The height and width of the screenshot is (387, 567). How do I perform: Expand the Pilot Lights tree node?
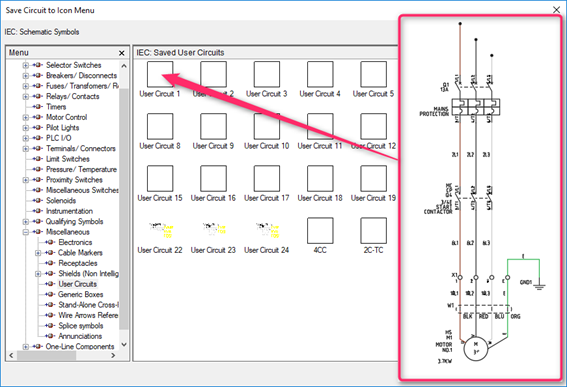click(26, 128)
